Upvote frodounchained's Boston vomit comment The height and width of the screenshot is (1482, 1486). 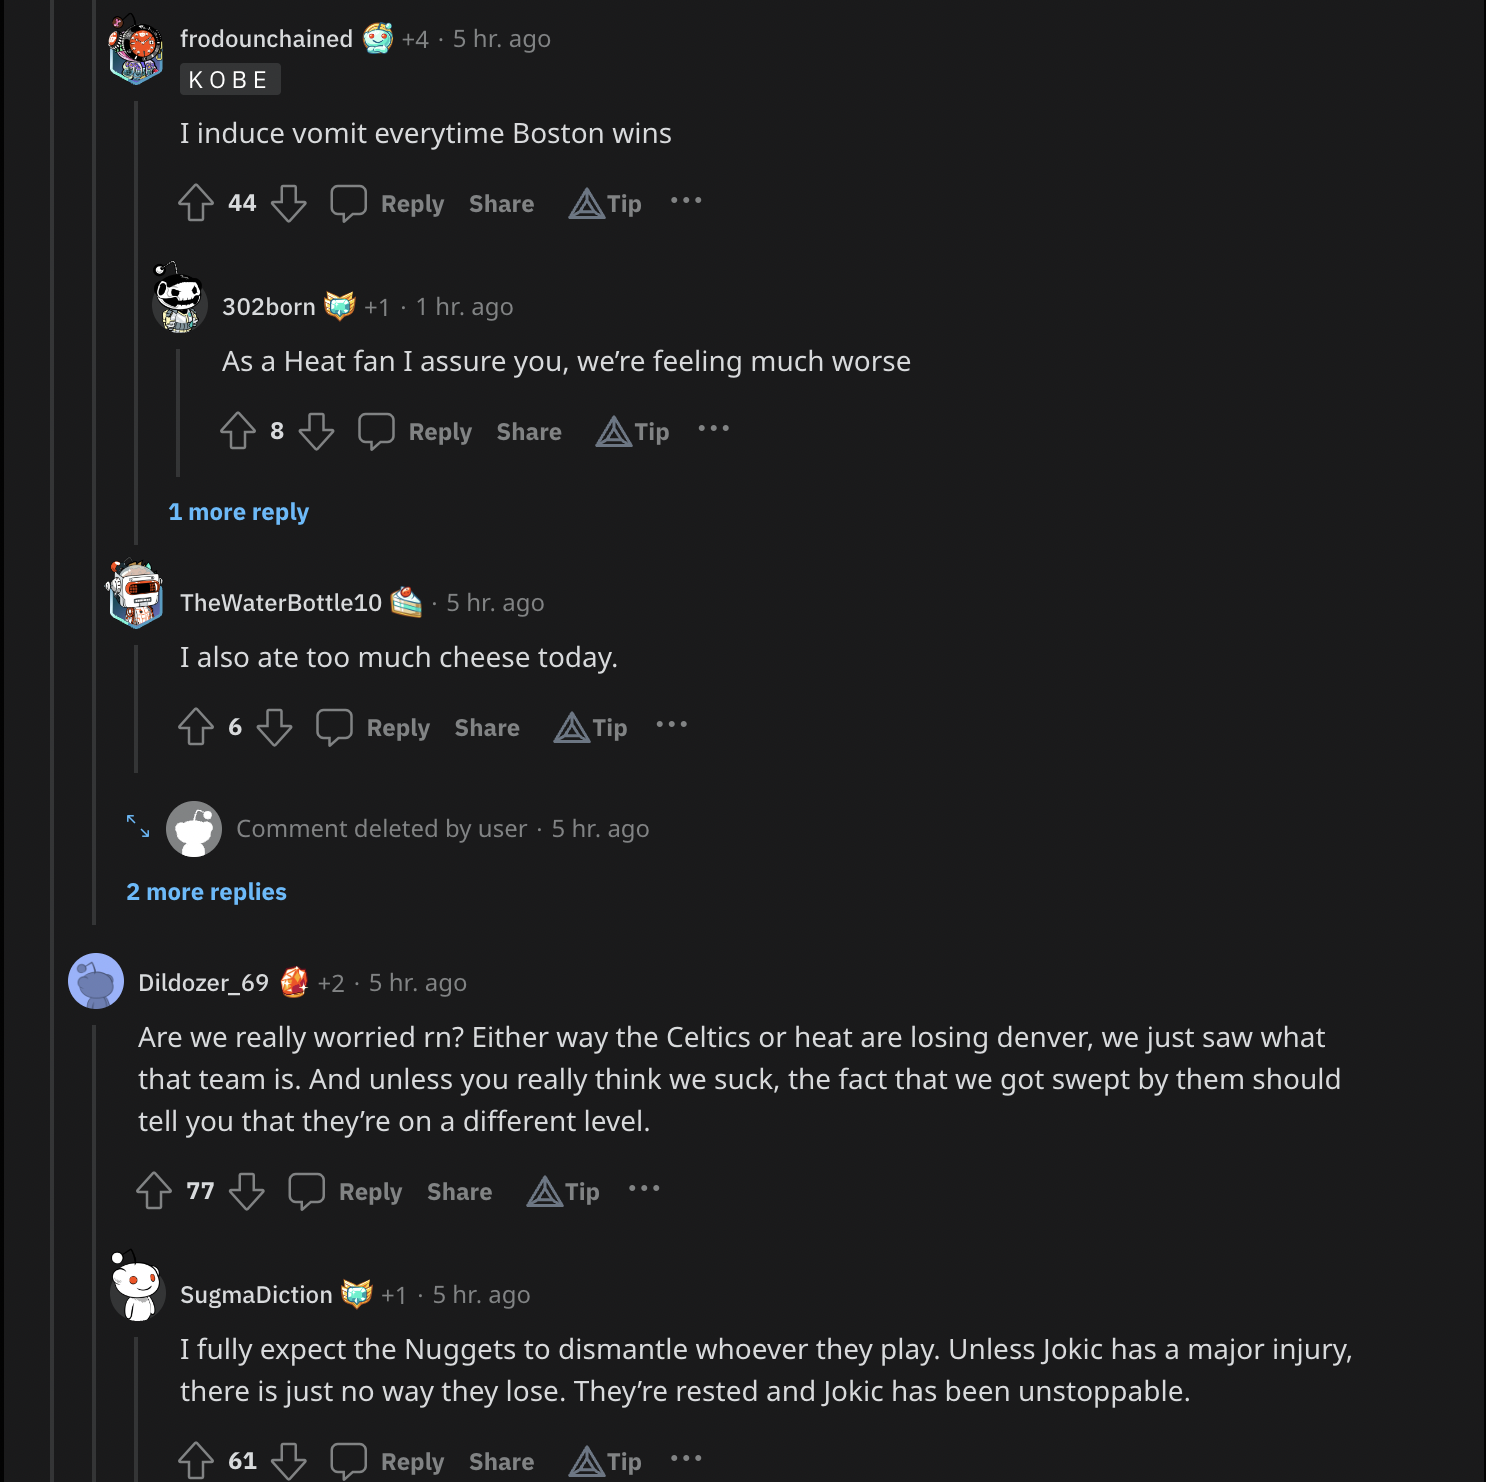pyautogui.click(x=196, y=203)
